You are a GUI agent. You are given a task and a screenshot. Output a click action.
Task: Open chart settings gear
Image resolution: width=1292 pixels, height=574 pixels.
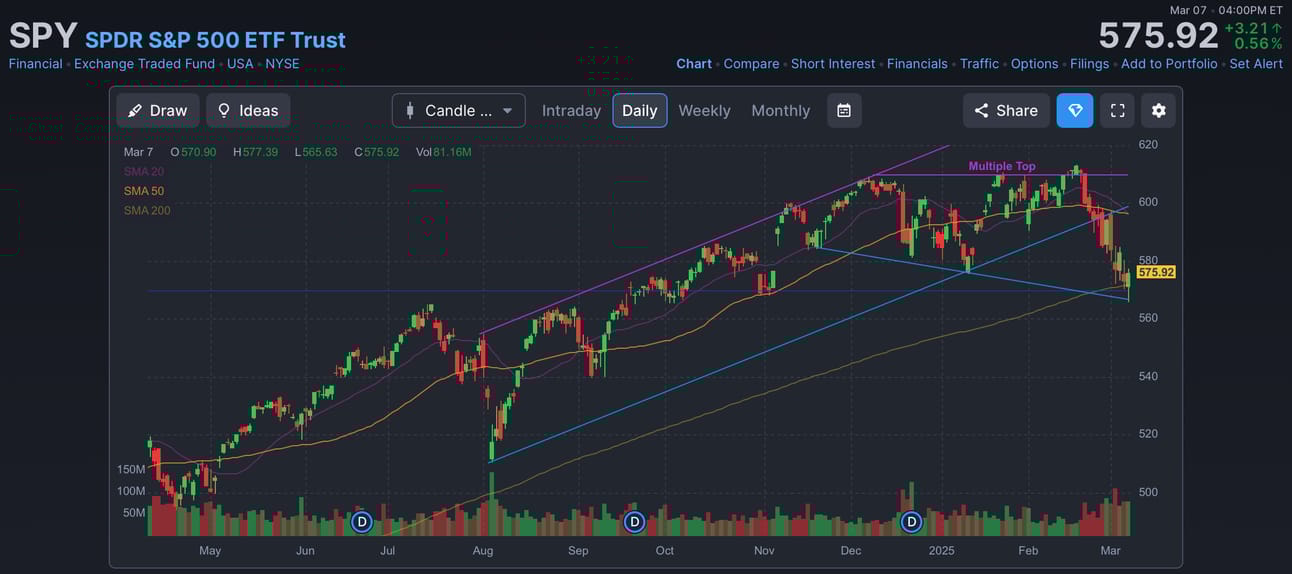tap(1159, 110)
